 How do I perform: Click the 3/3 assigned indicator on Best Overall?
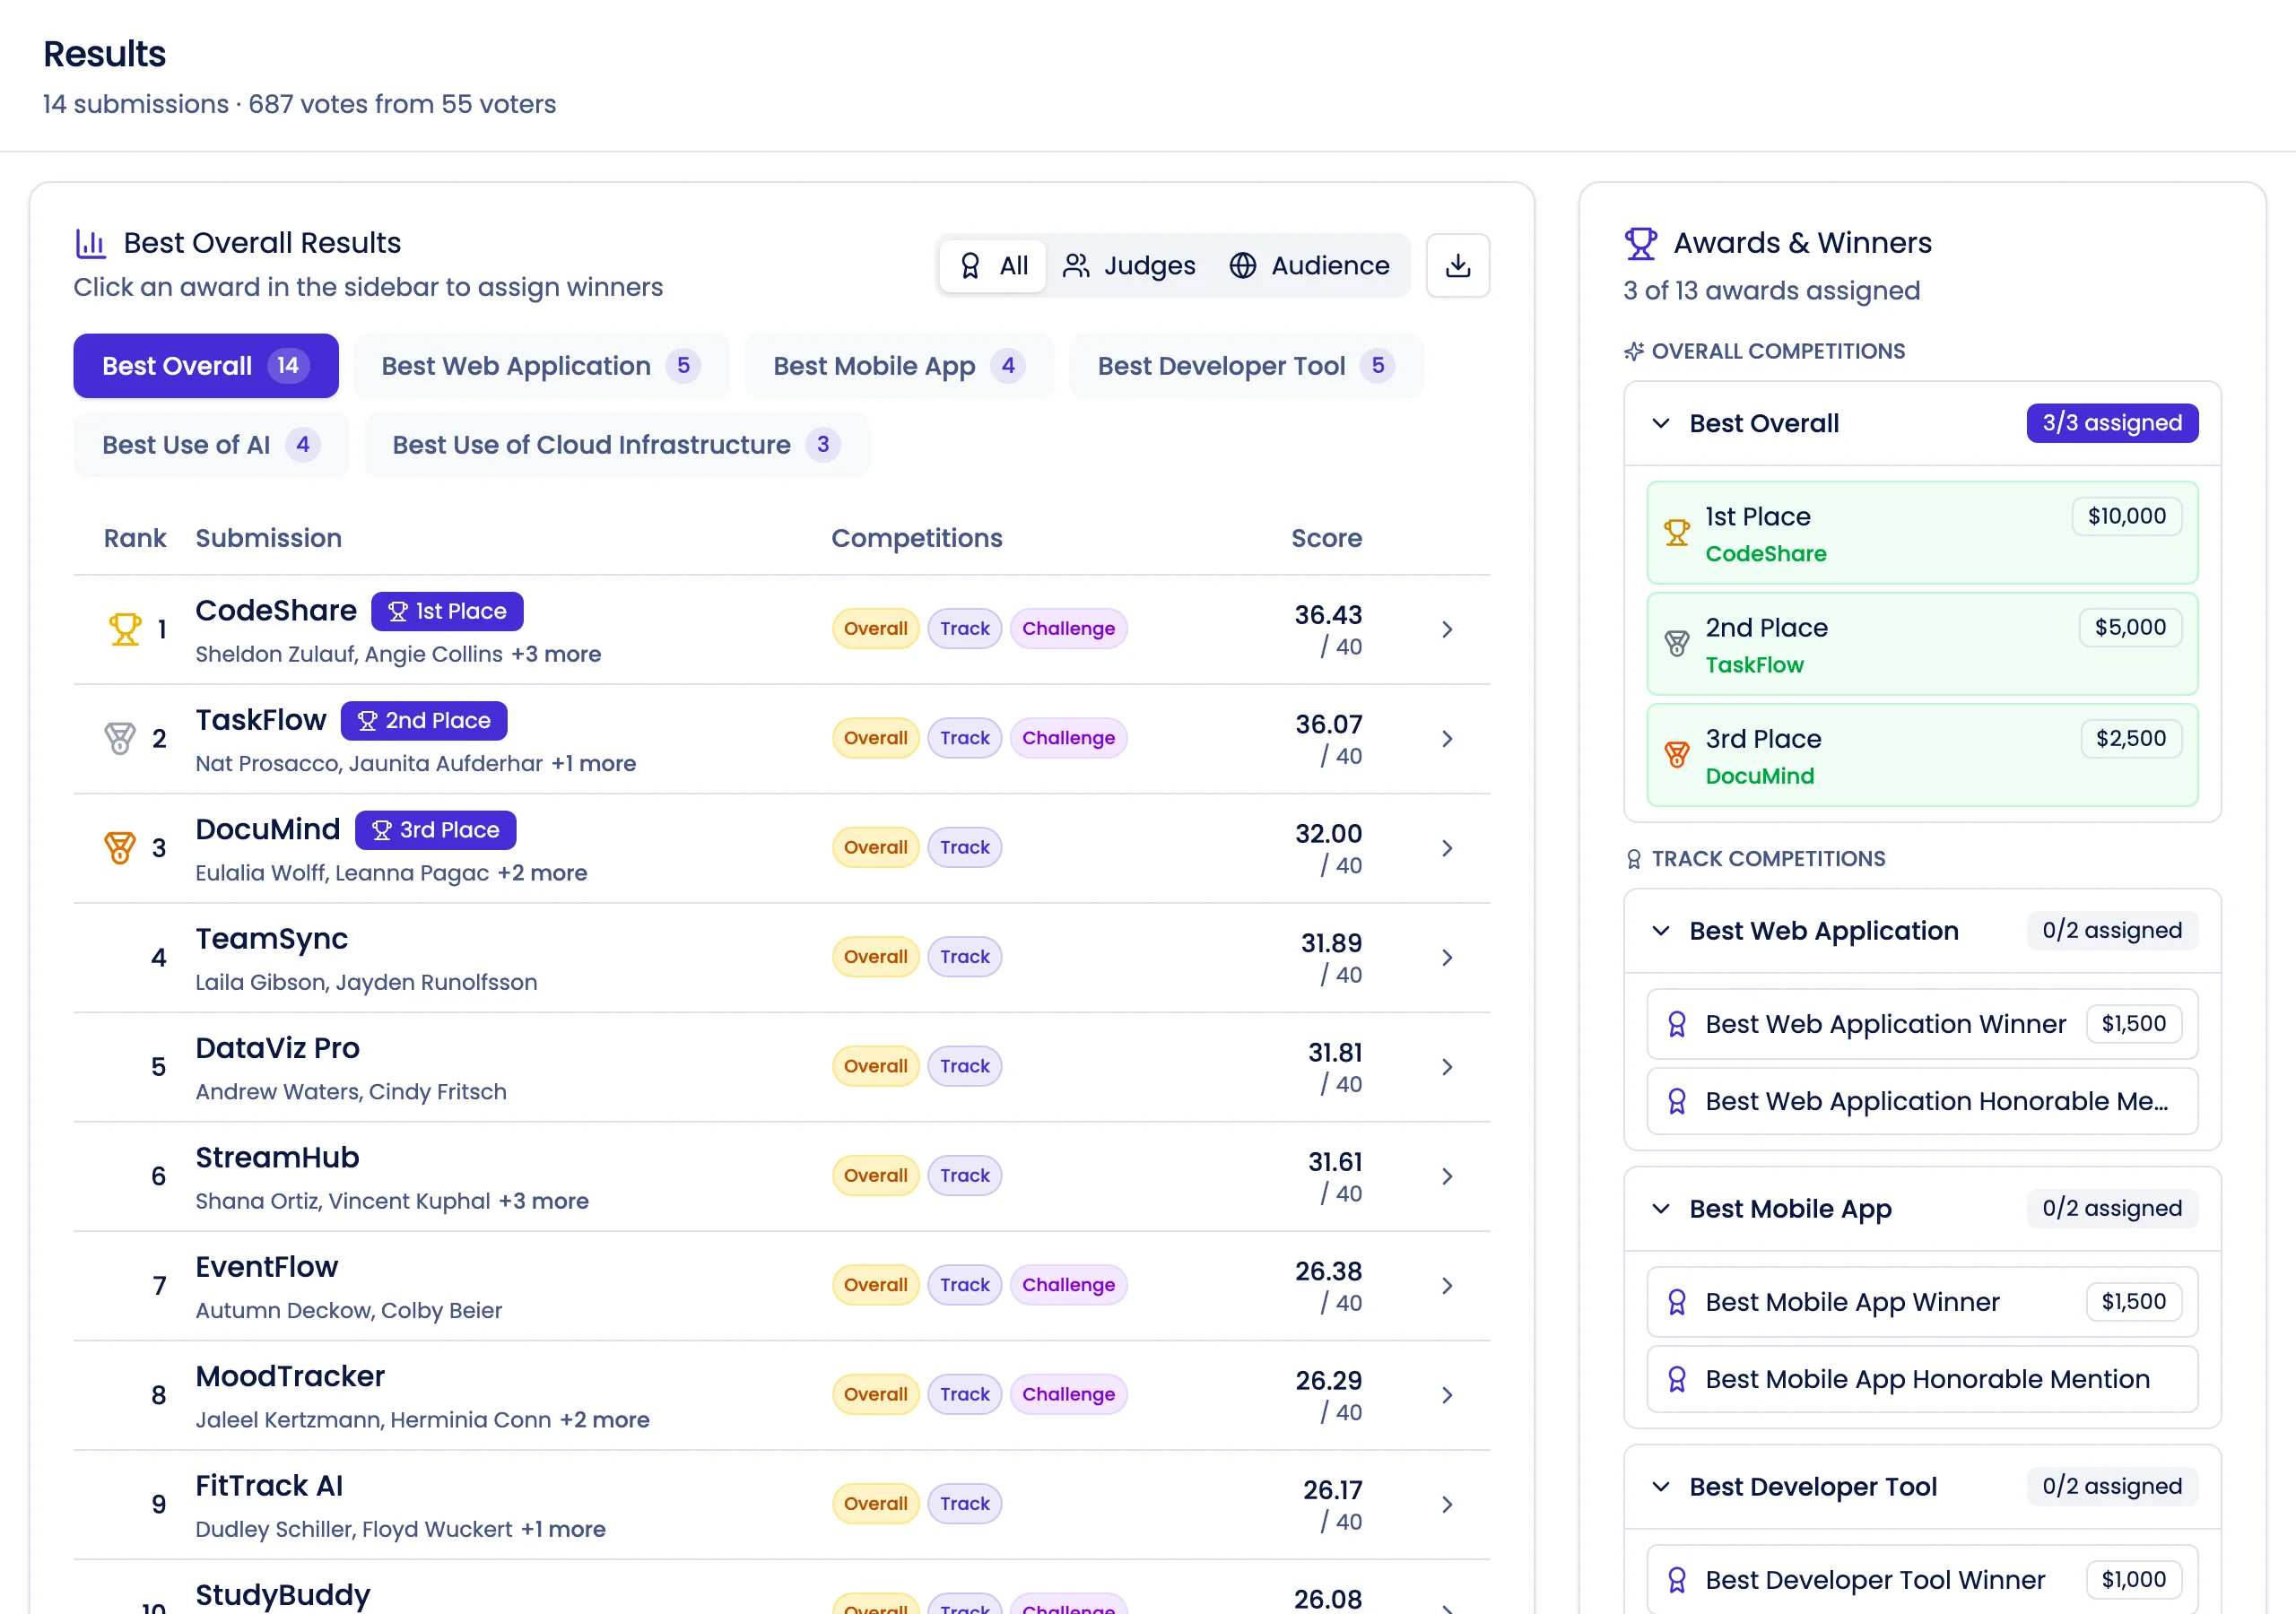pyautogui.click(x=2111, y=423)
